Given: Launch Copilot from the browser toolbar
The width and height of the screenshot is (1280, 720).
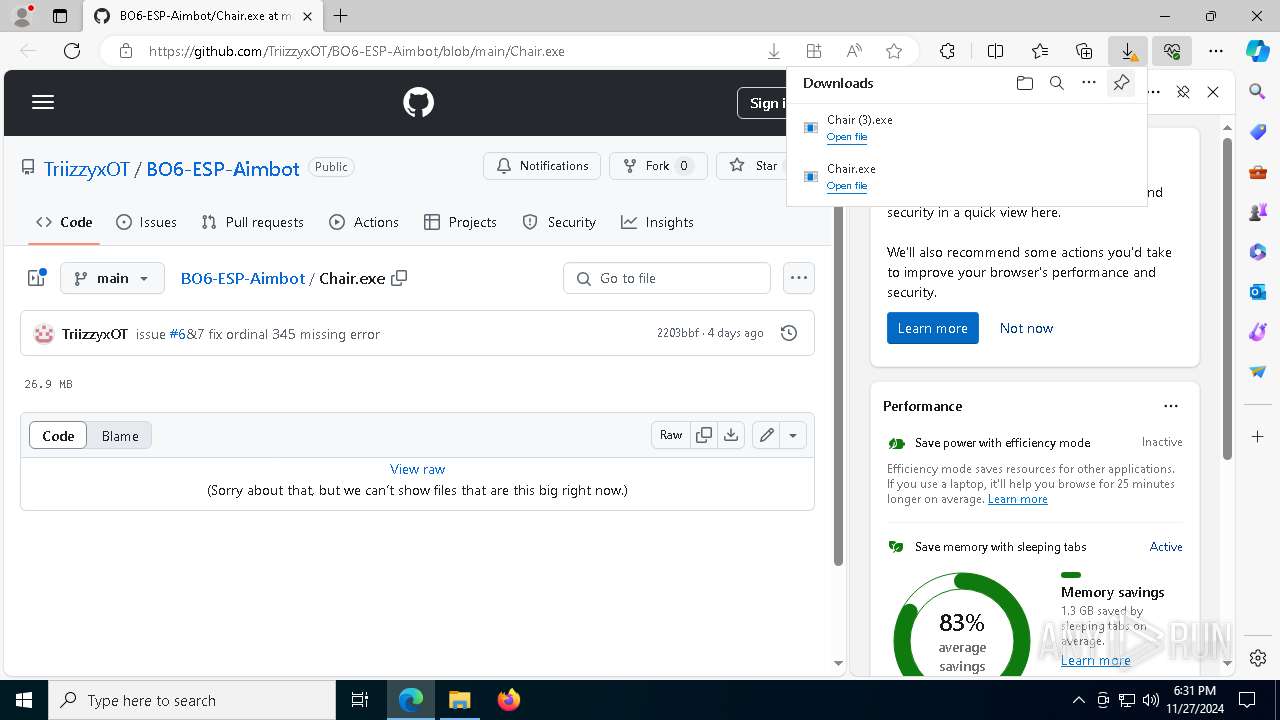Looking at the screenshot, I should point(1257,51).
